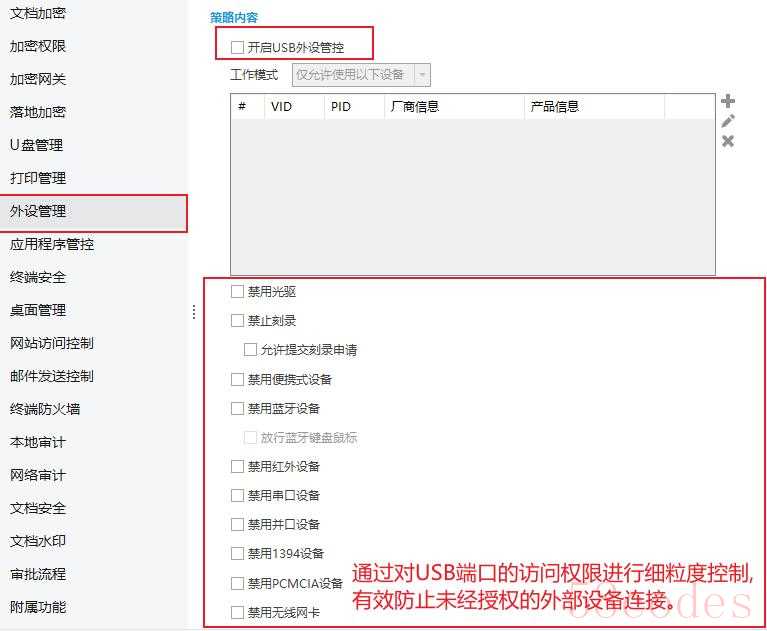Image resolution: width=767 pixels, height=631 pixels.
Task: Tick the 禁用光驱 checkbox
Action: (x=237, y=292)
